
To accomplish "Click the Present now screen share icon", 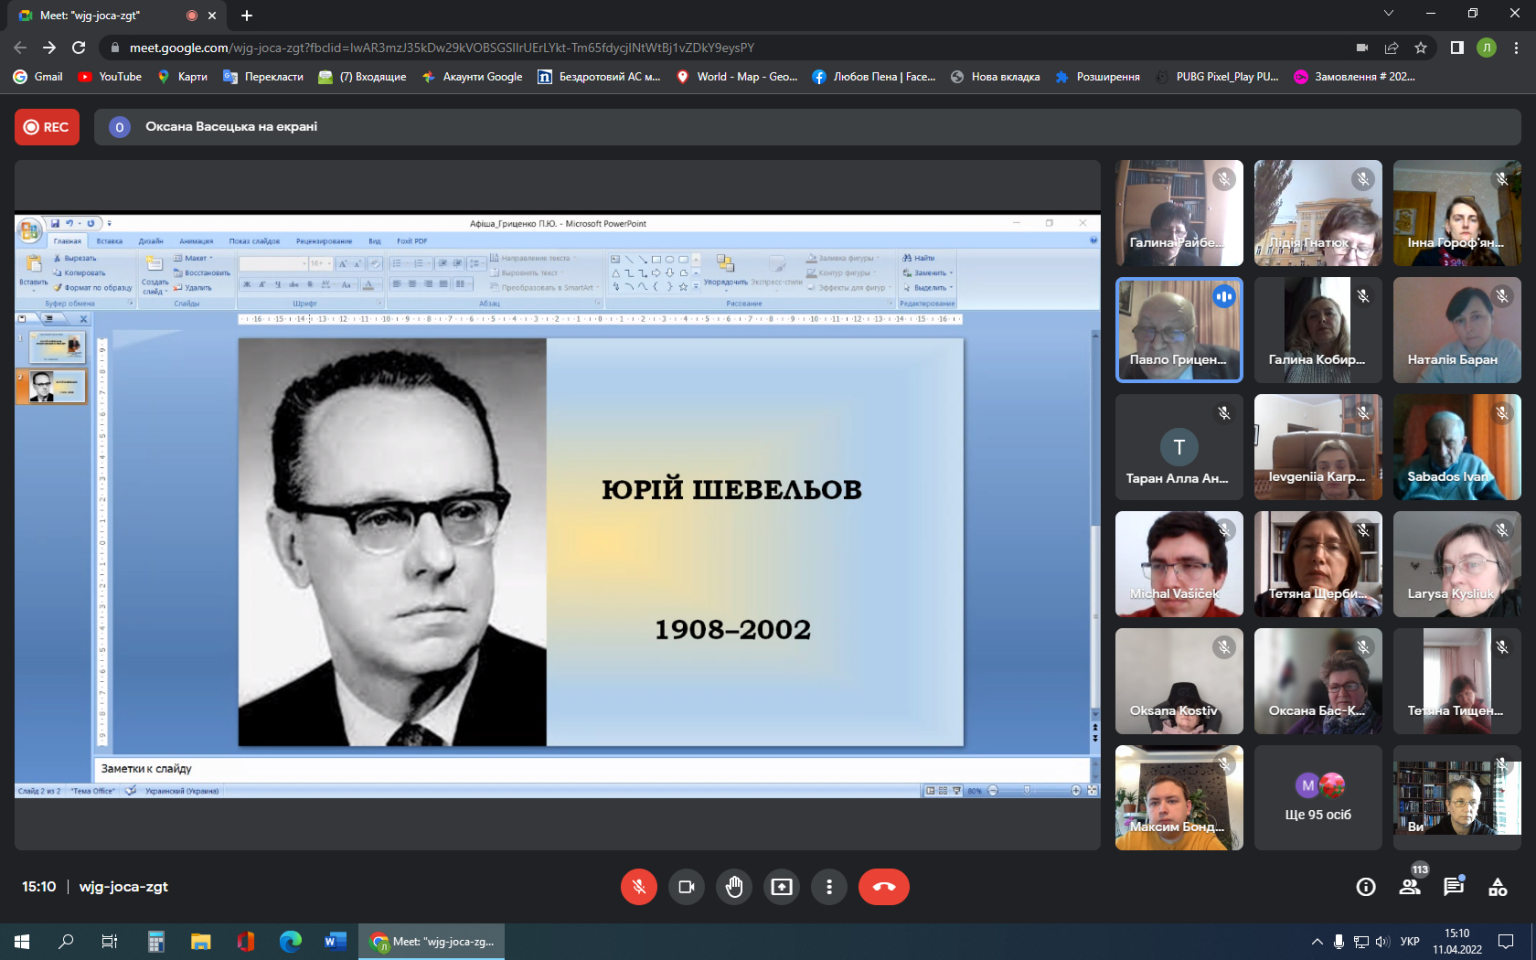I will tap(781, 887).
